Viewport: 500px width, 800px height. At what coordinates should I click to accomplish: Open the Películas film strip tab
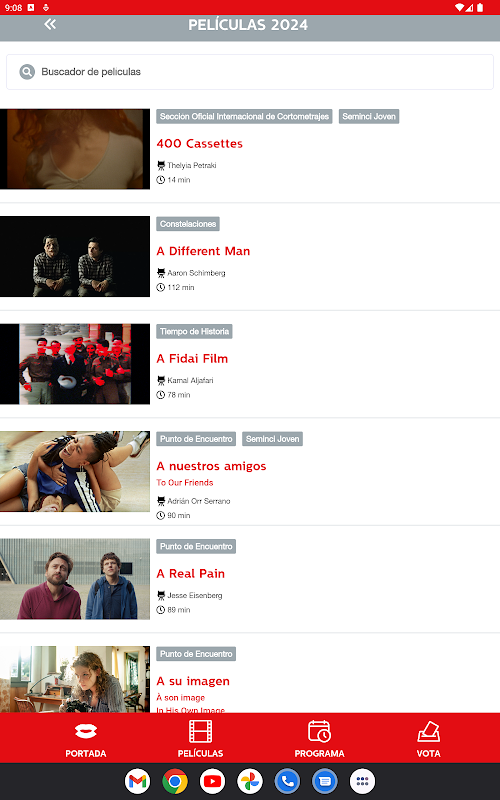pos(200,739)
